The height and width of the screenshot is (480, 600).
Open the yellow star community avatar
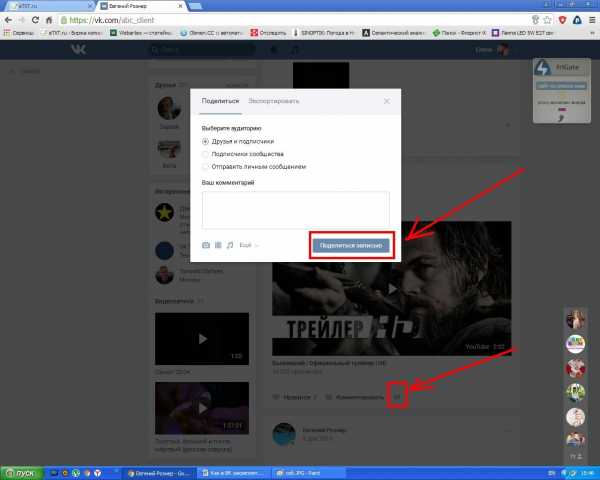point(165,212)
